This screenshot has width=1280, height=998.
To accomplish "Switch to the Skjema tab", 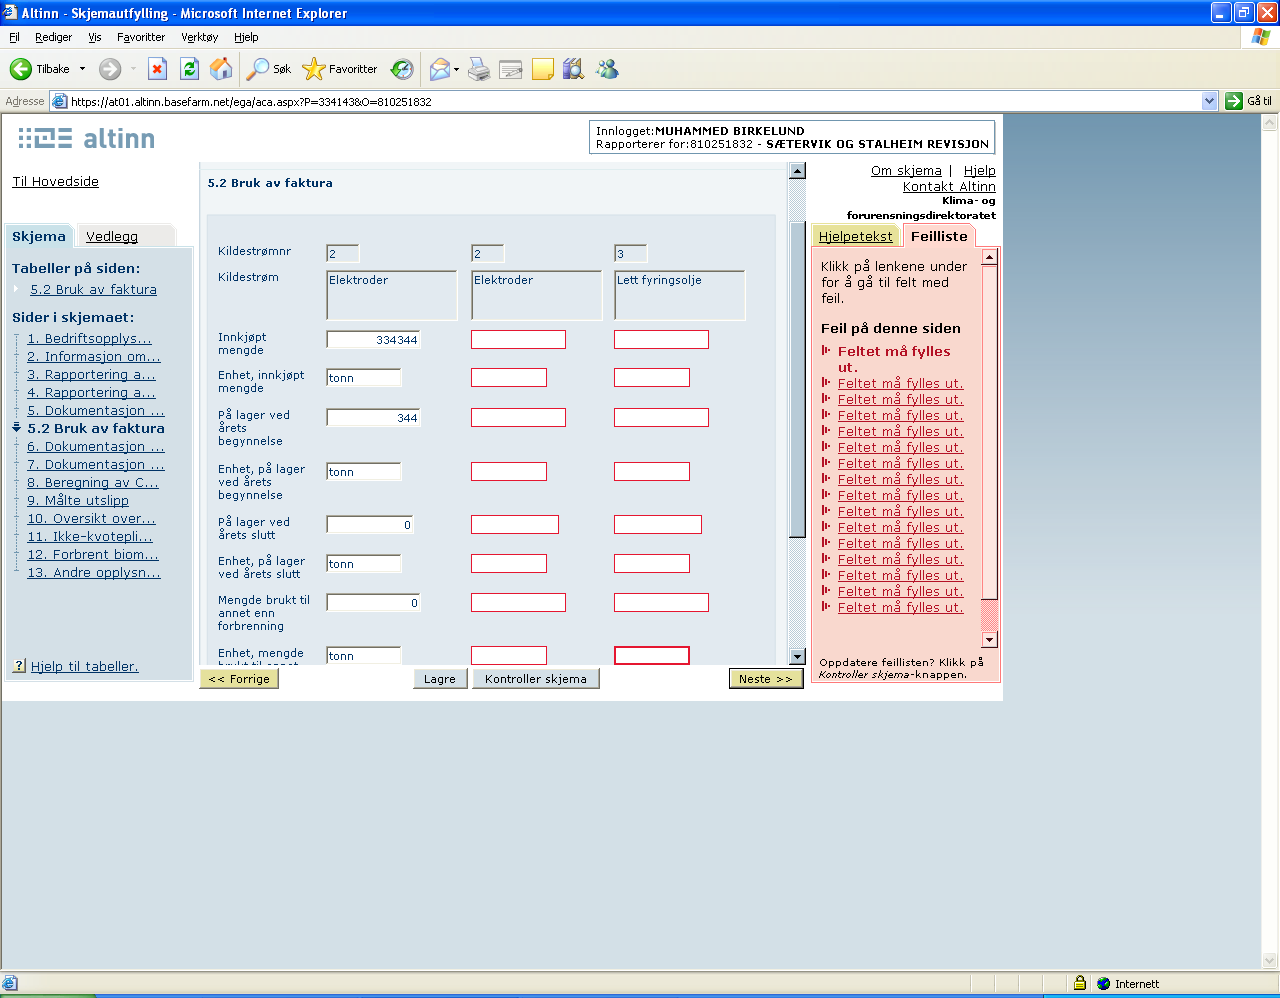I will coord(39,236).
